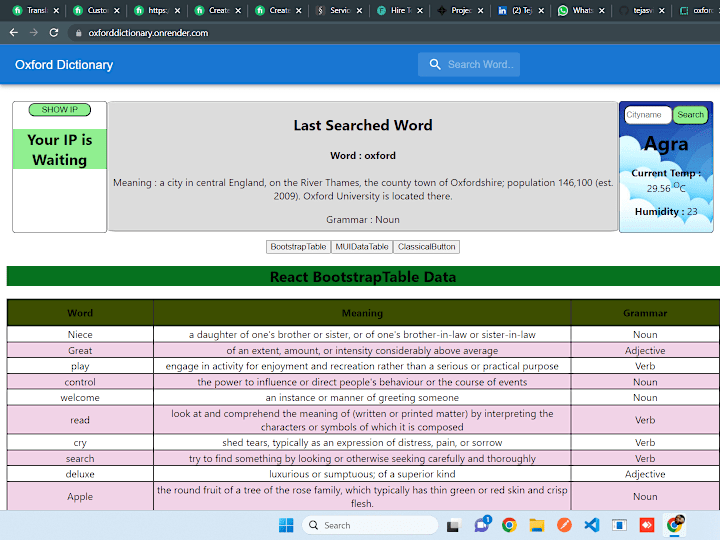Select the MUIDataTable button
The image size is (720, 540).
[x=362, y=247]
